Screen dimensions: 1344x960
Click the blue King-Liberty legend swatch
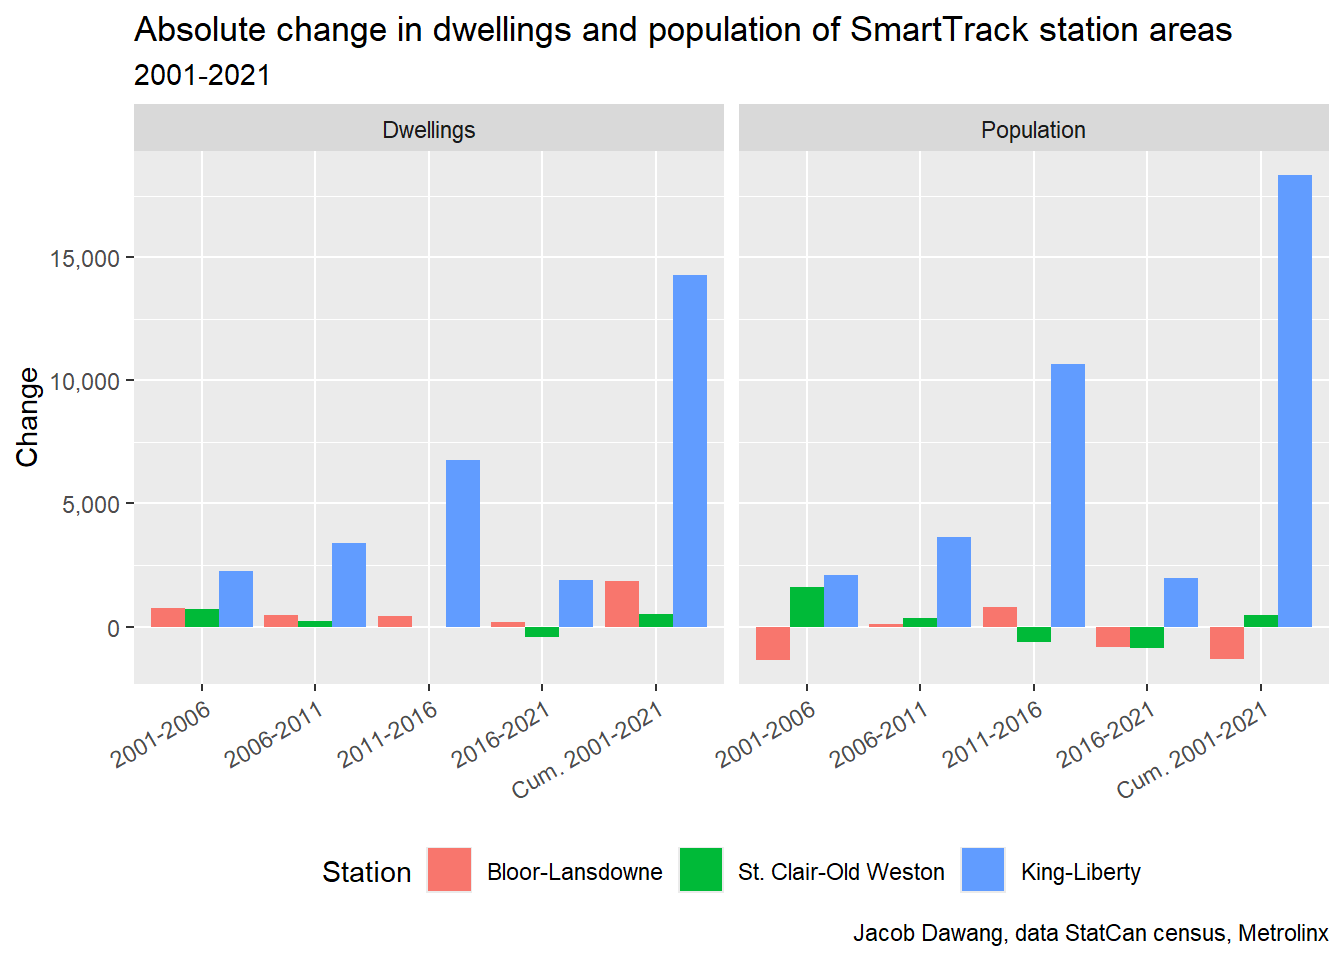pos(983,870)
